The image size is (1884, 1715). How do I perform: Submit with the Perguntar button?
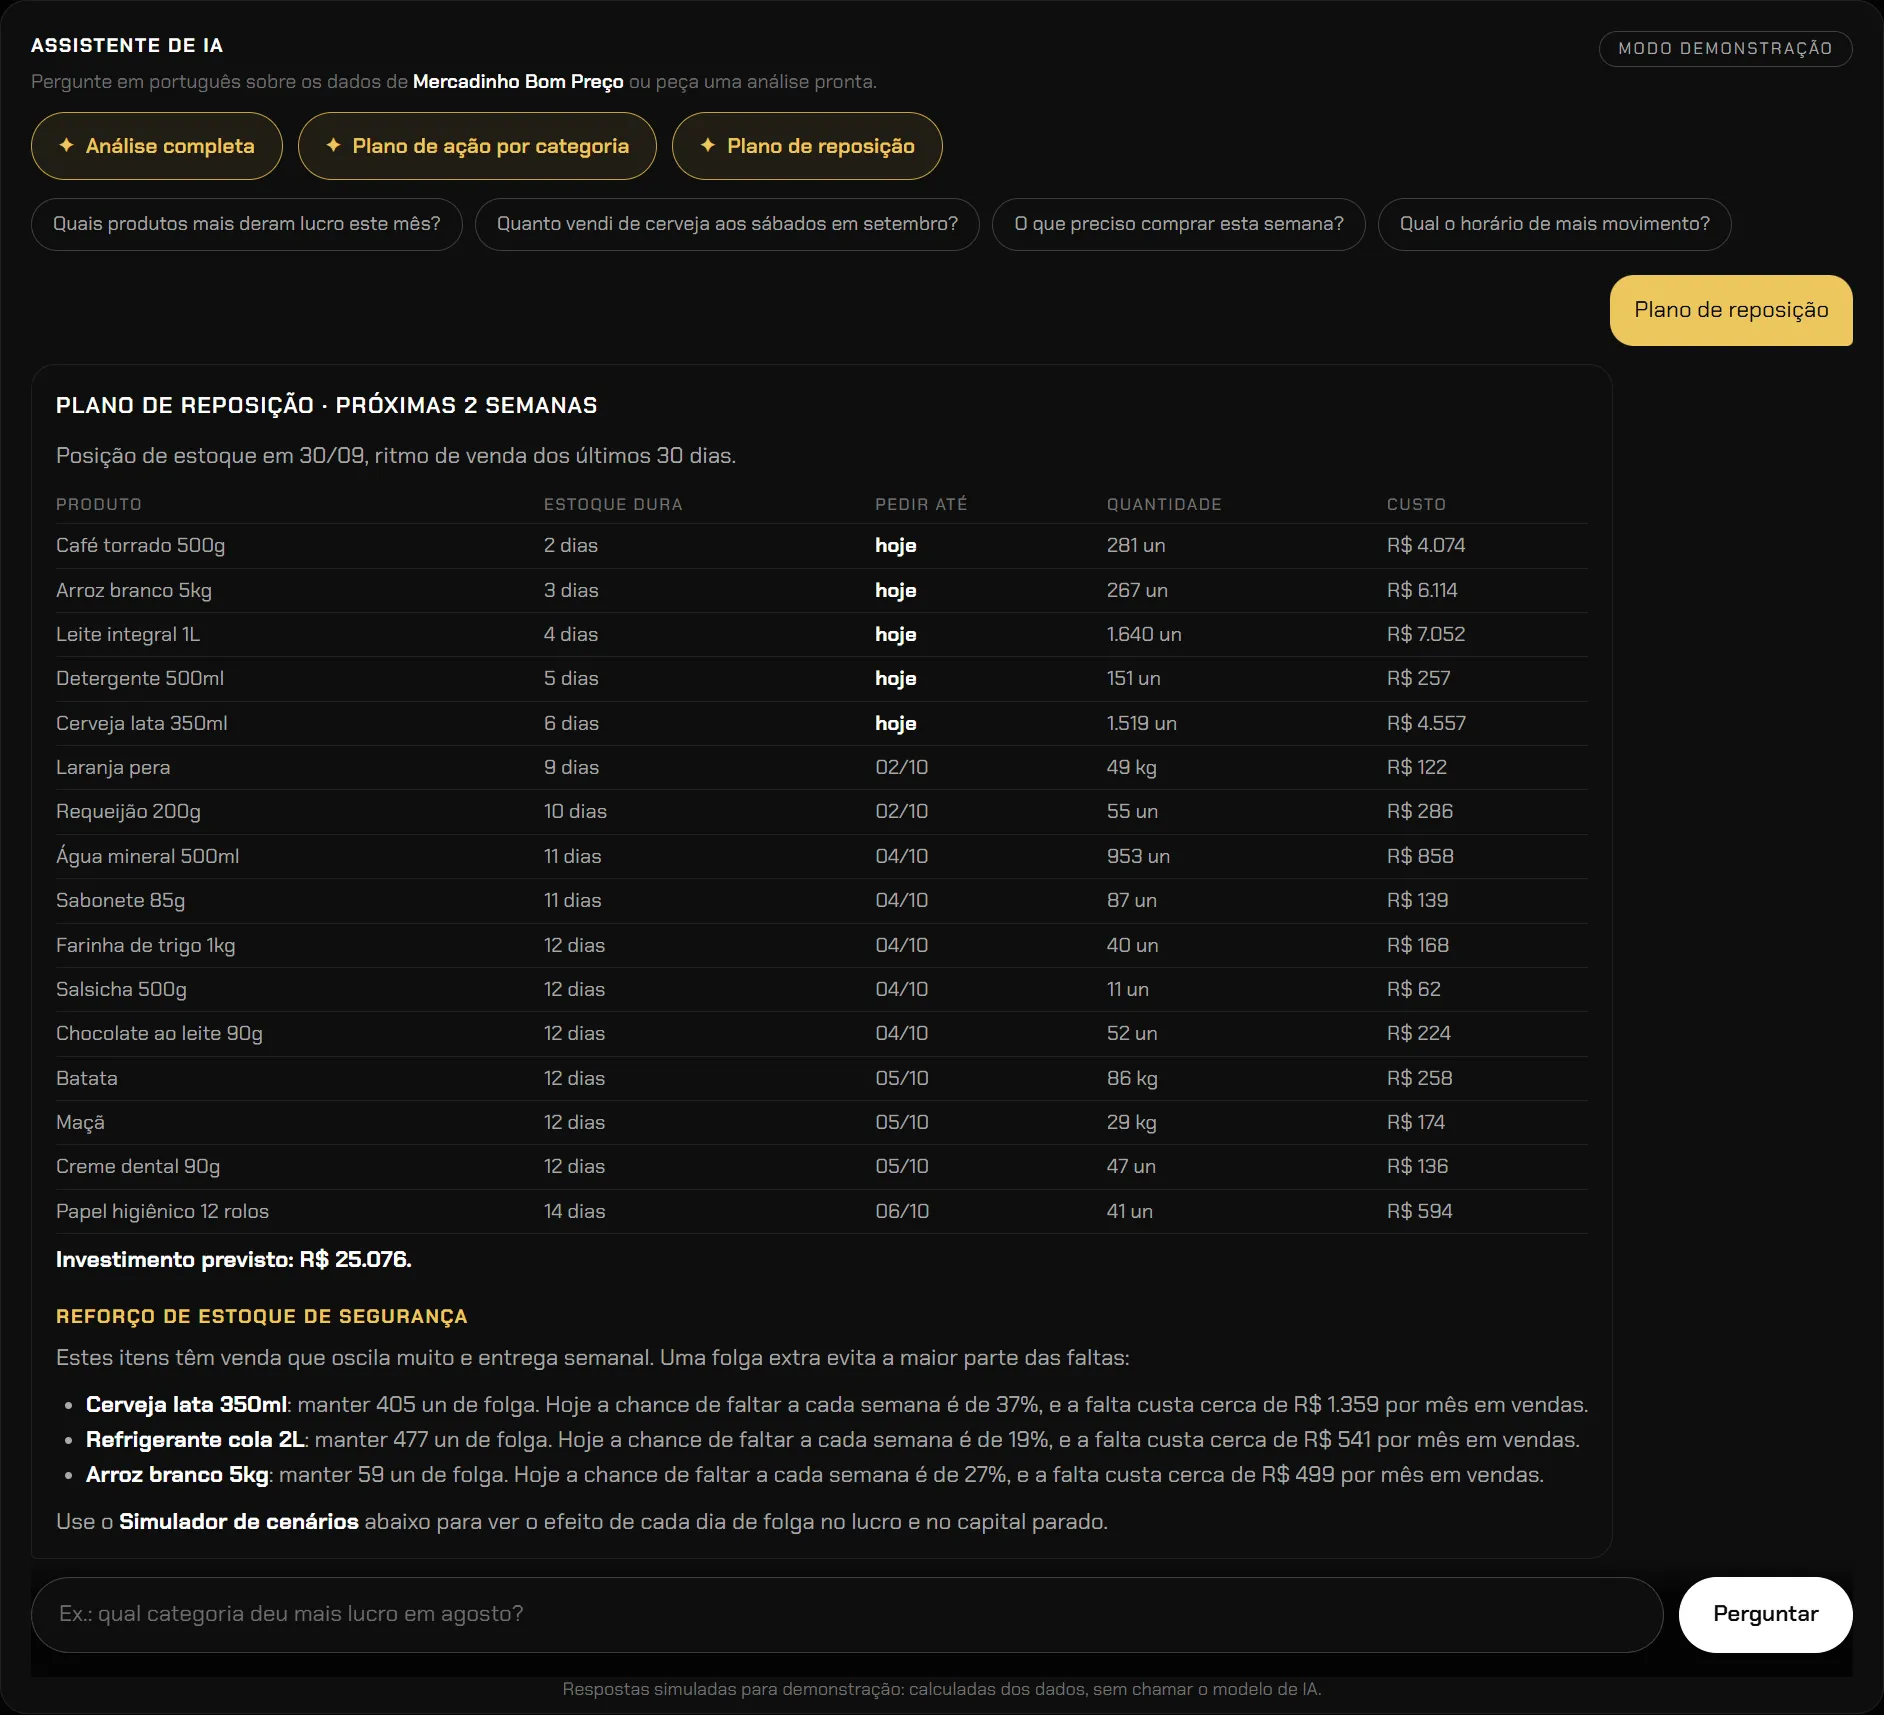click(1765, 1614)
